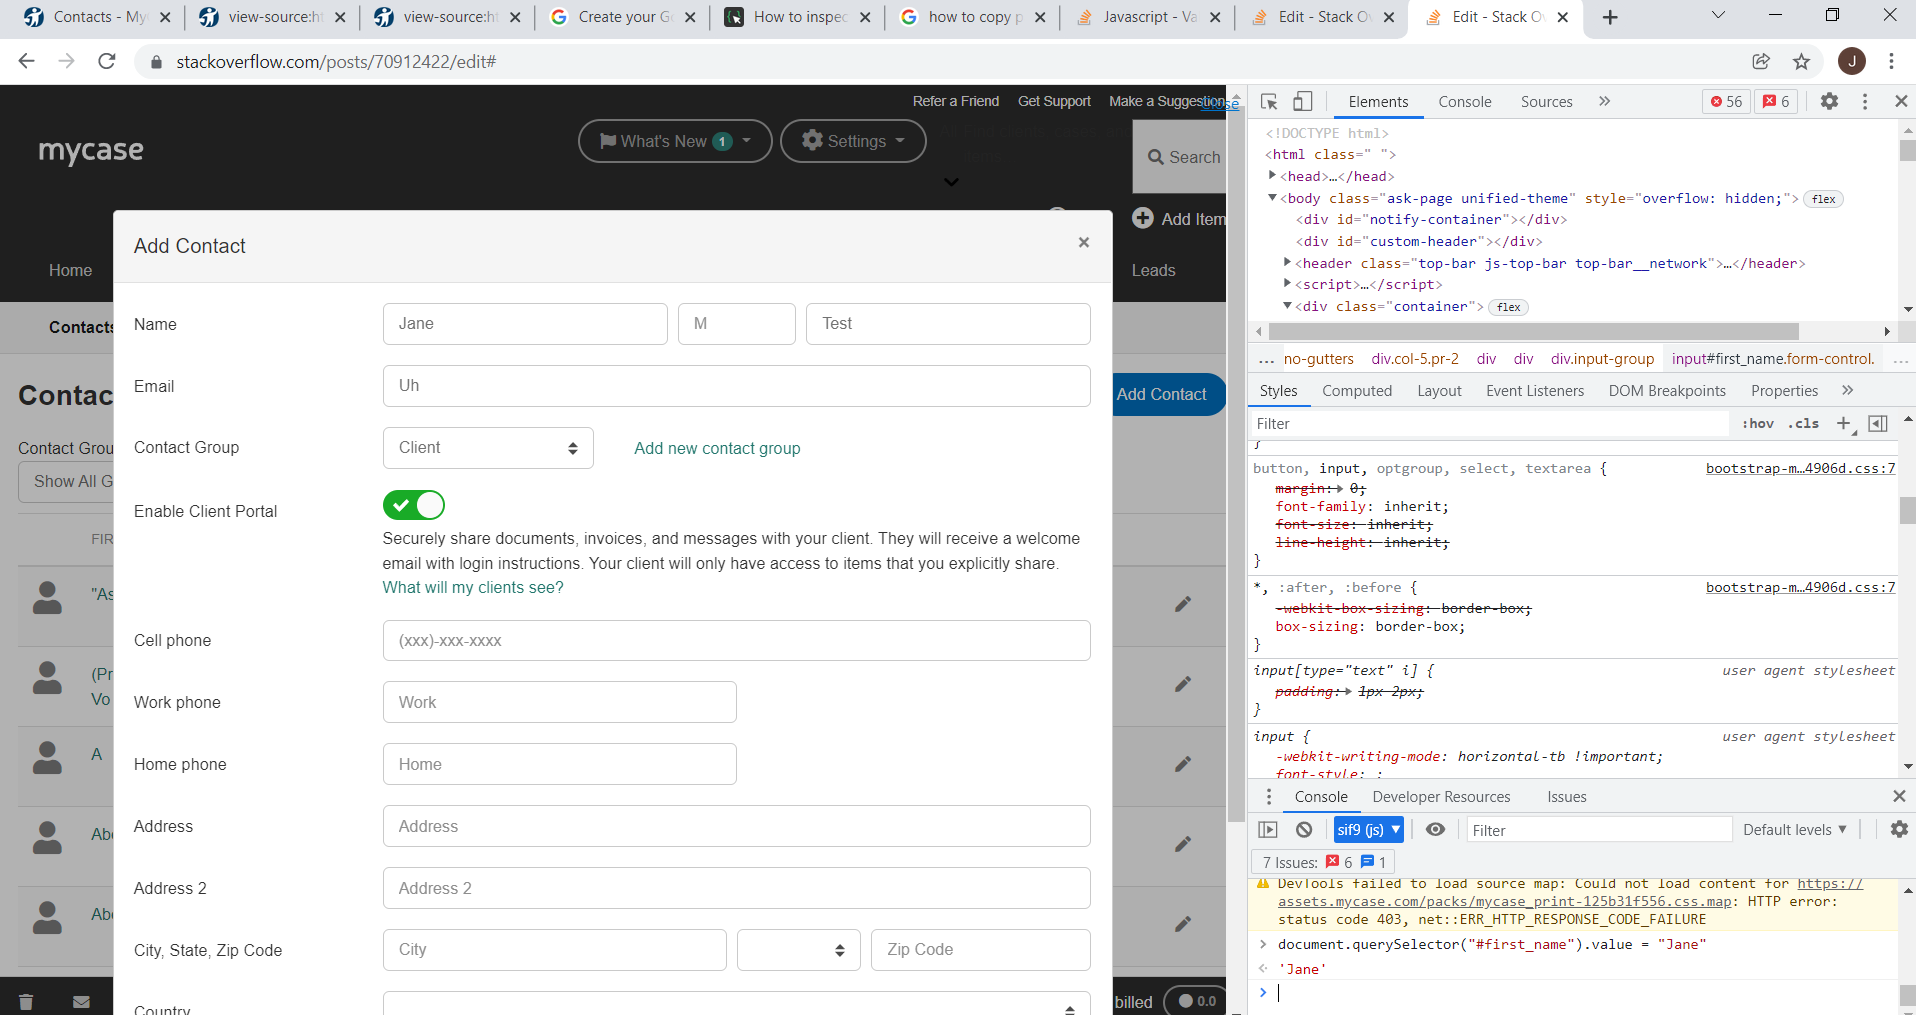Toggle the computed styles sidebar pane icon
Image resolution: width=1916 pixels, height=1015 pixels.
pos(1878,423)
